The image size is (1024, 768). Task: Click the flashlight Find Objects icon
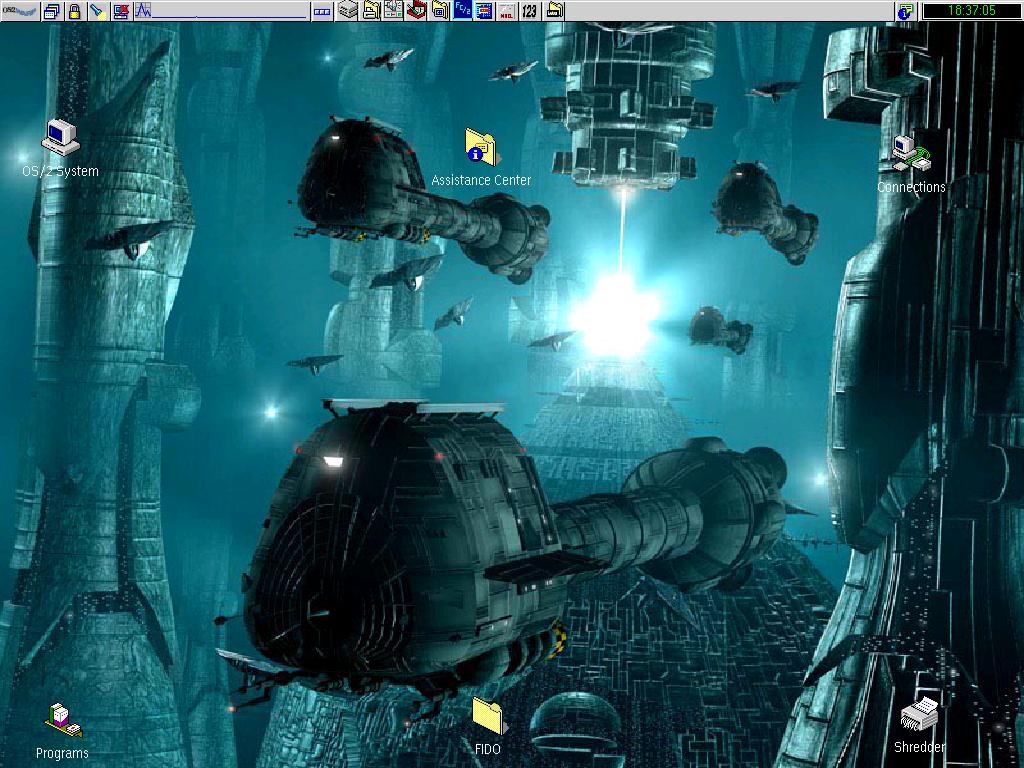tap(98, 10)
